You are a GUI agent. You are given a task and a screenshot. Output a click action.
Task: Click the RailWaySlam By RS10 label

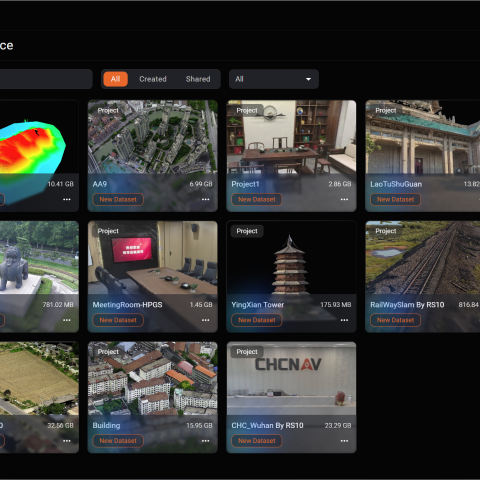(407, 305)
